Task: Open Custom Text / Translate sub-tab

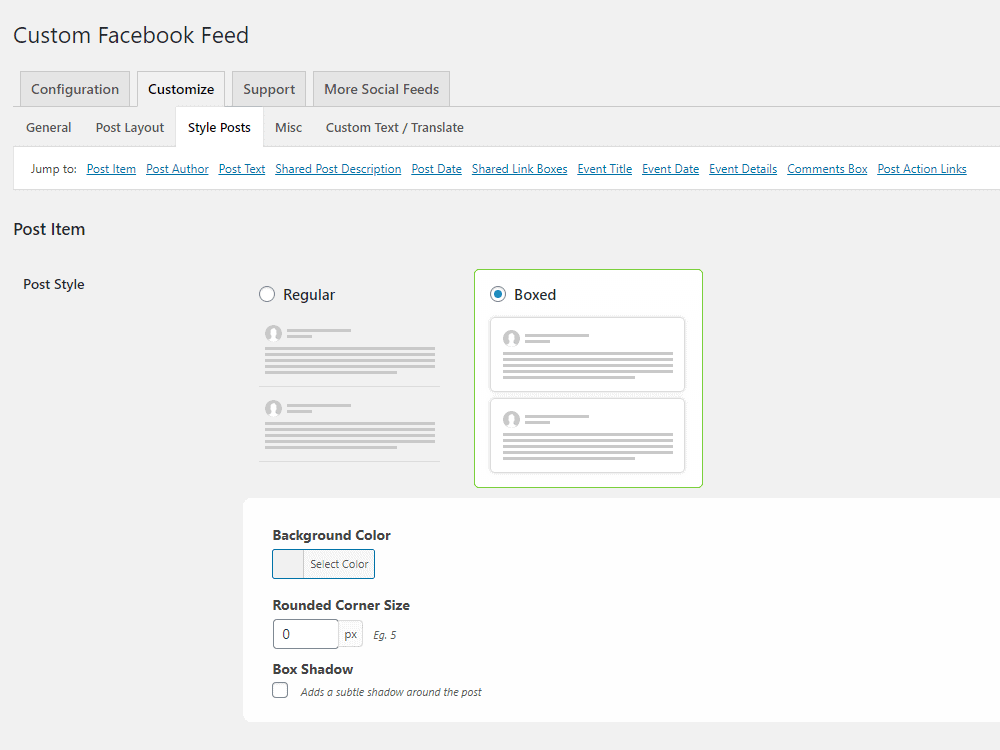Action: 395,128
